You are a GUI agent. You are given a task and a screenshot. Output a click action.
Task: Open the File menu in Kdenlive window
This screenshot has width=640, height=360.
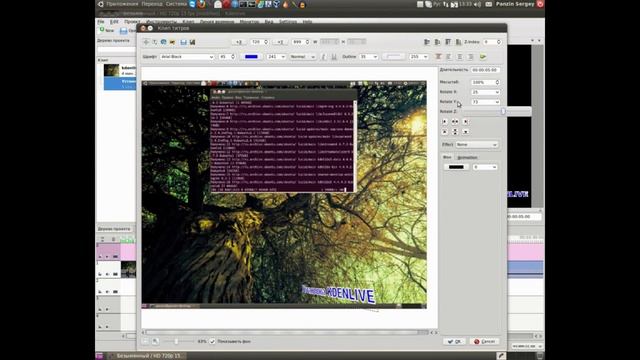click(101, 22)
